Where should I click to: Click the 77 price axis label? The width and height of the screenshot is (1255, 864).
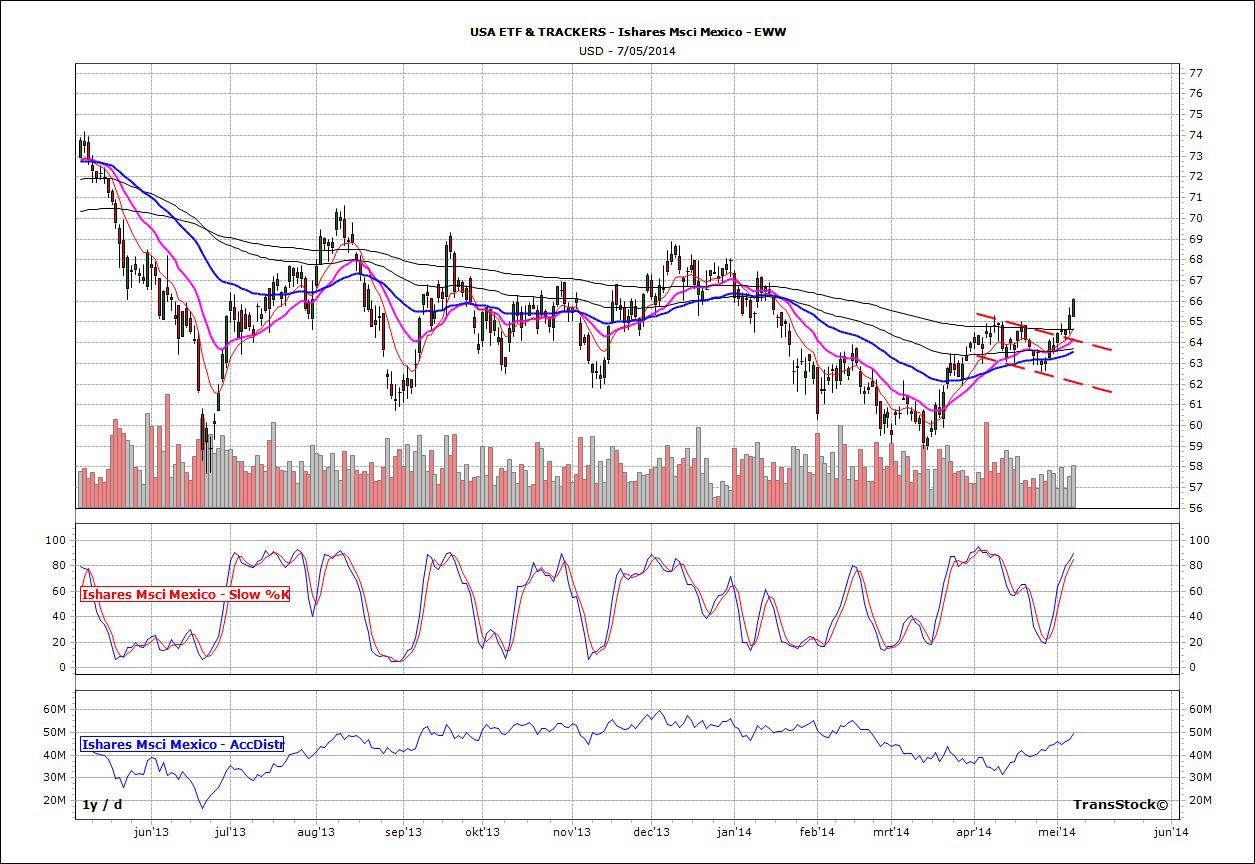(1196, 73)
